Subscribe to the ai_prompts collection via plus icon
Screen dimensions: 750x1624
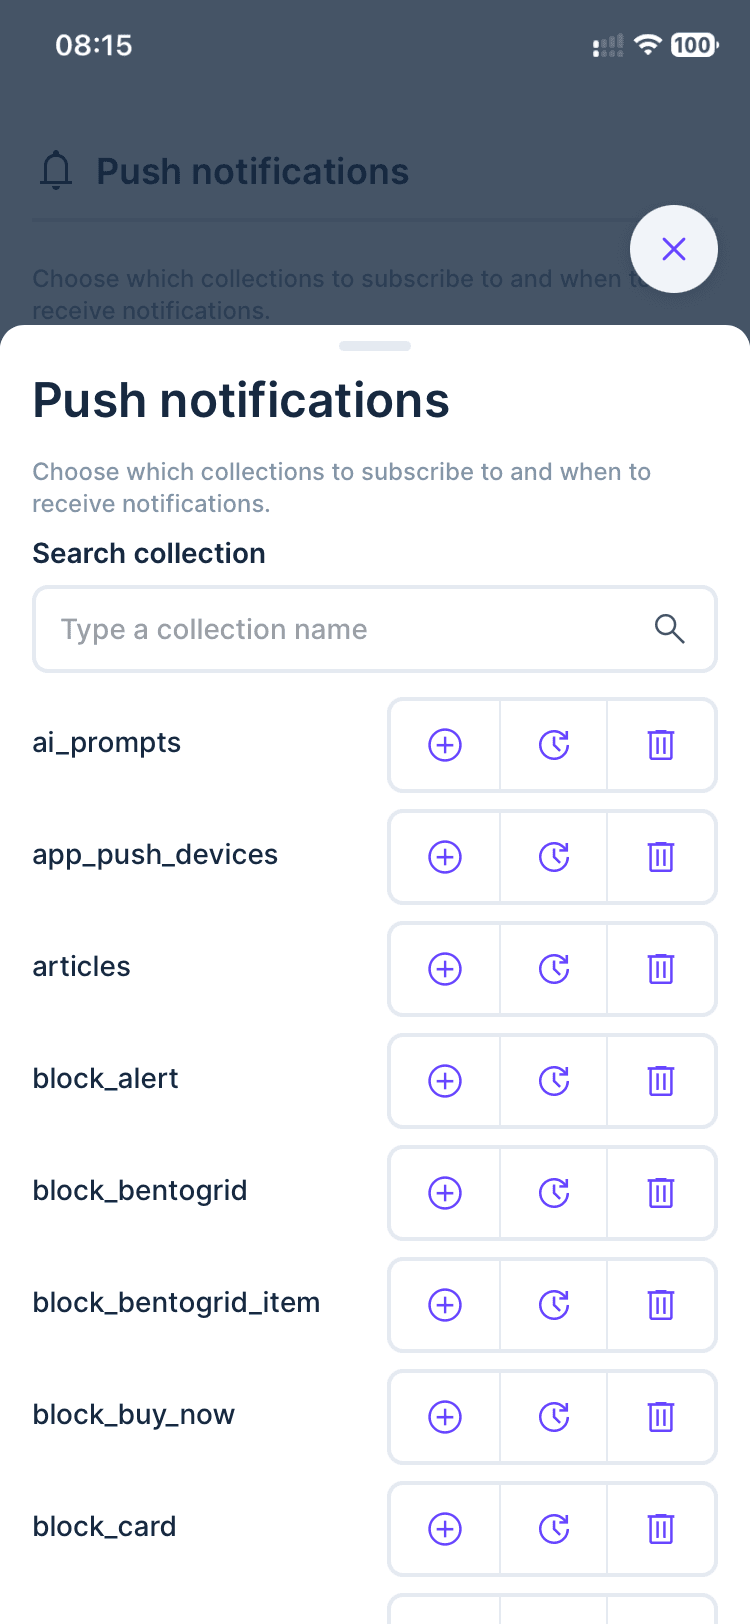[x=445, y=745]
